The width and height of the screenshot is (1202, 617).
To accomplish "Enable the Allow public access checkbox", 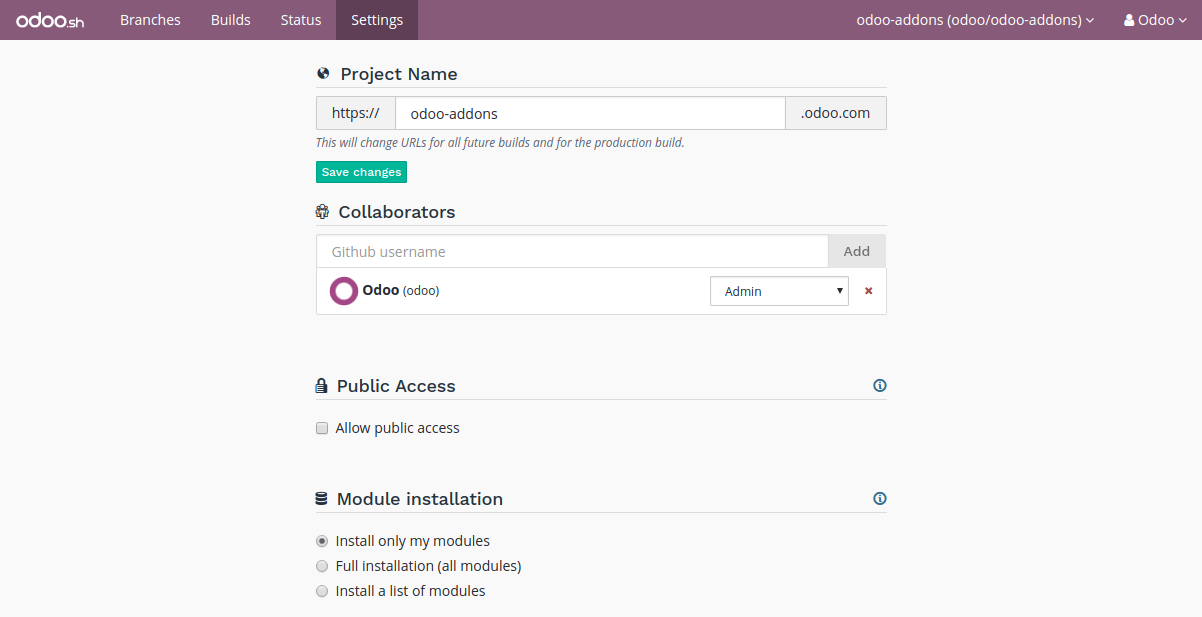I will 322,428.
